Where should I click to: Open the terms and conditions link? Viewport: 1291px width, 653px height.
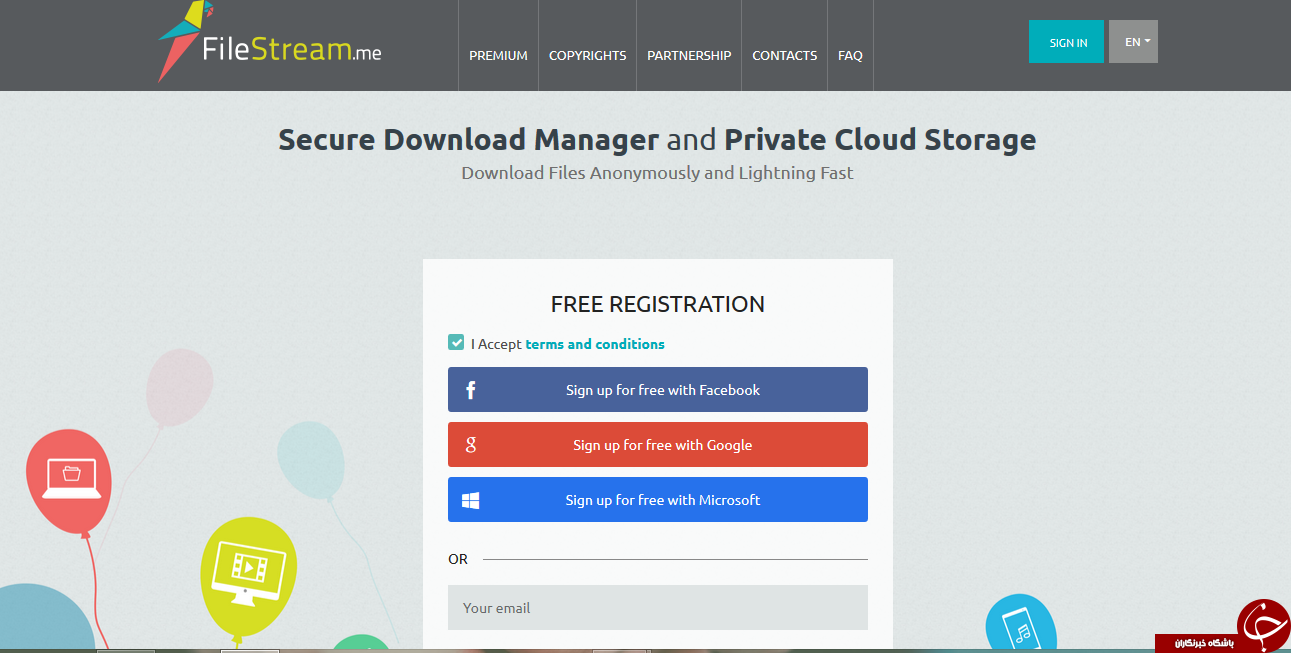pyautogui.click(x=595, y=344)
